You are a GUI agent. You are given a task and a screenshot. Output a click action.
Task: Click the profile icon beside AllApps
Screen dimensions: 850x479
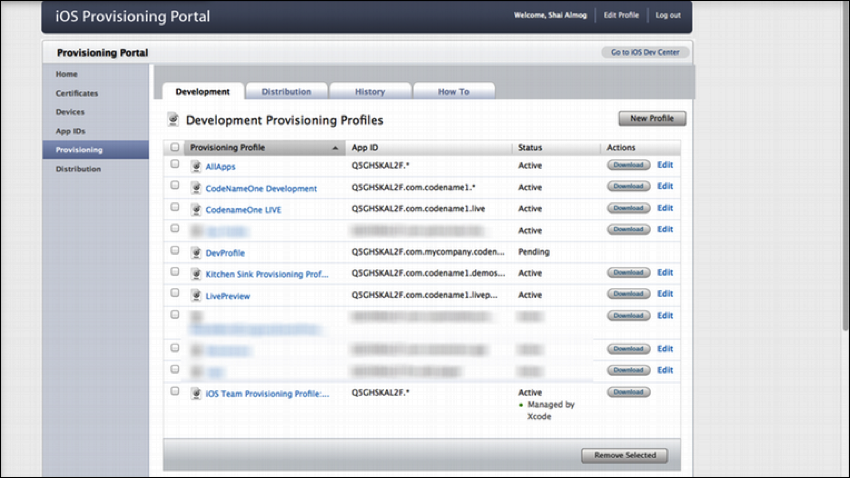click(196, 166)
